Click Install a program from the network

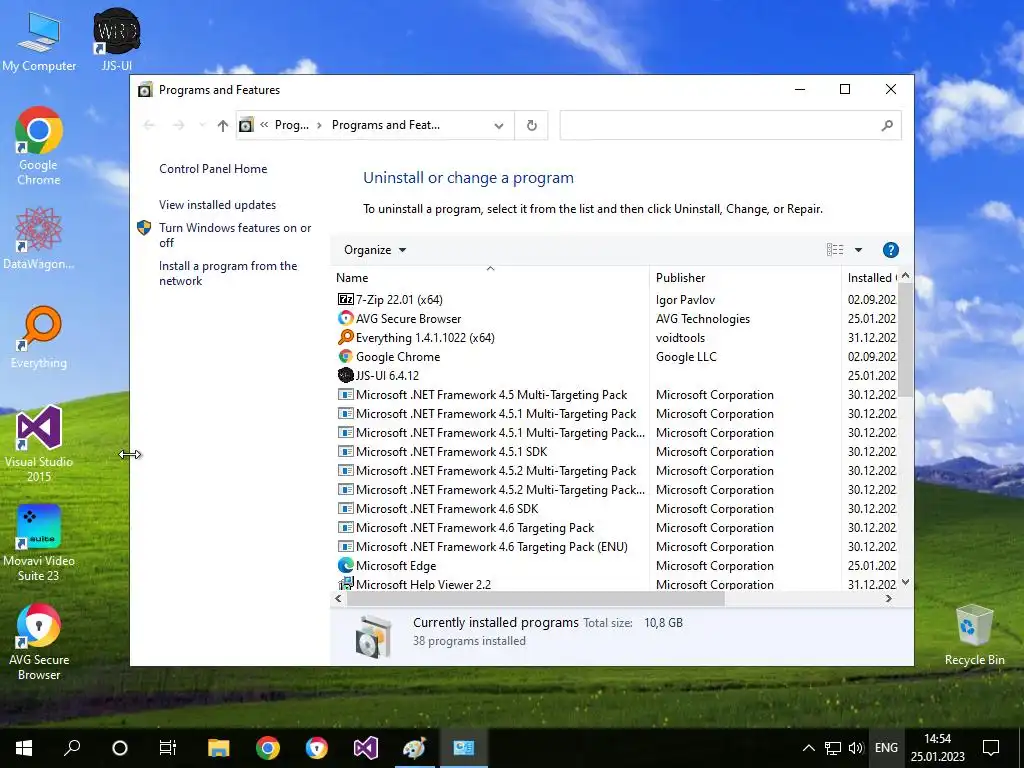(x=228, y=274)
